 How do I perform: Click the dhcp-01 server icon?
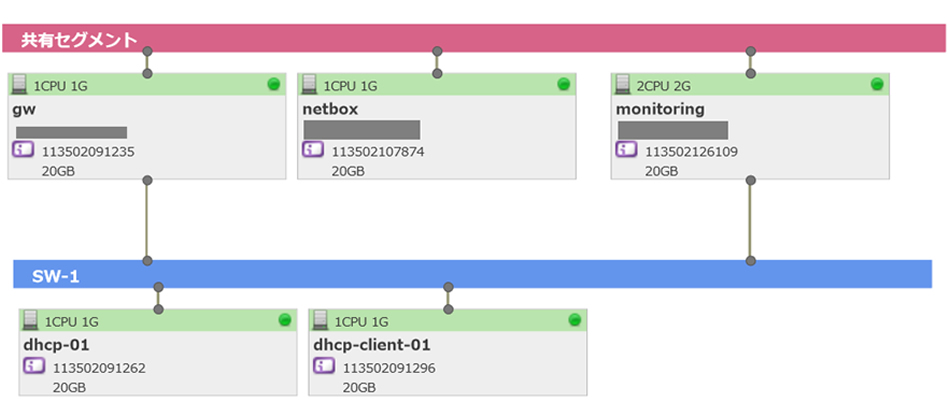point(32,321)
